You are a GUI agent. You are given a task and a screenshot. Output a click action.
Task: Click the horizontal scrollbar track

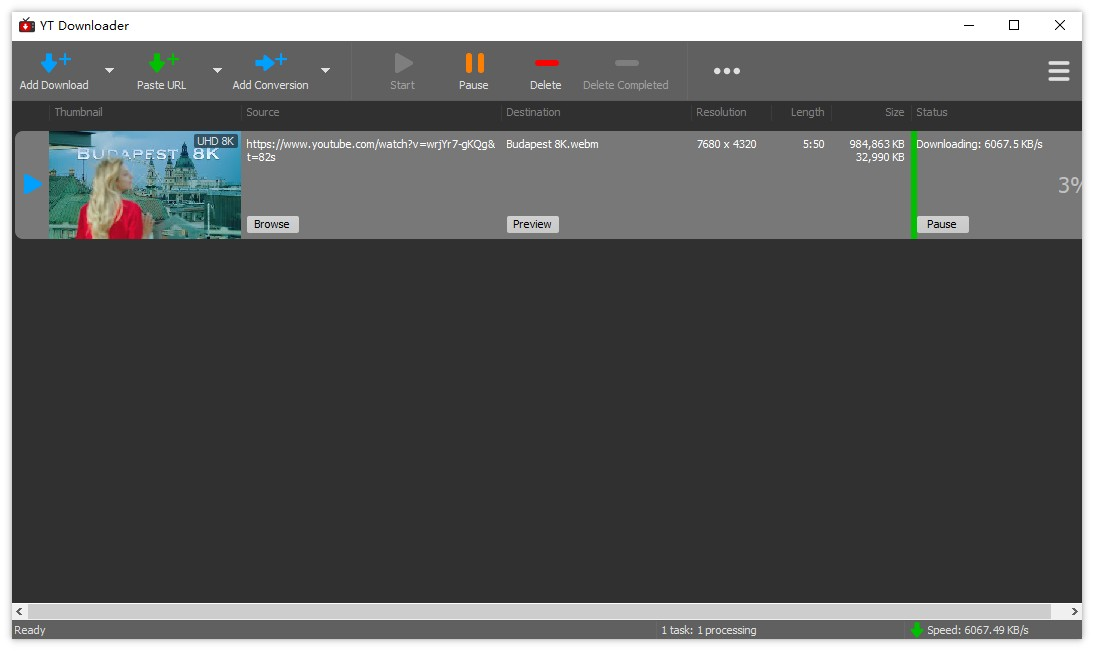(539, 611)
